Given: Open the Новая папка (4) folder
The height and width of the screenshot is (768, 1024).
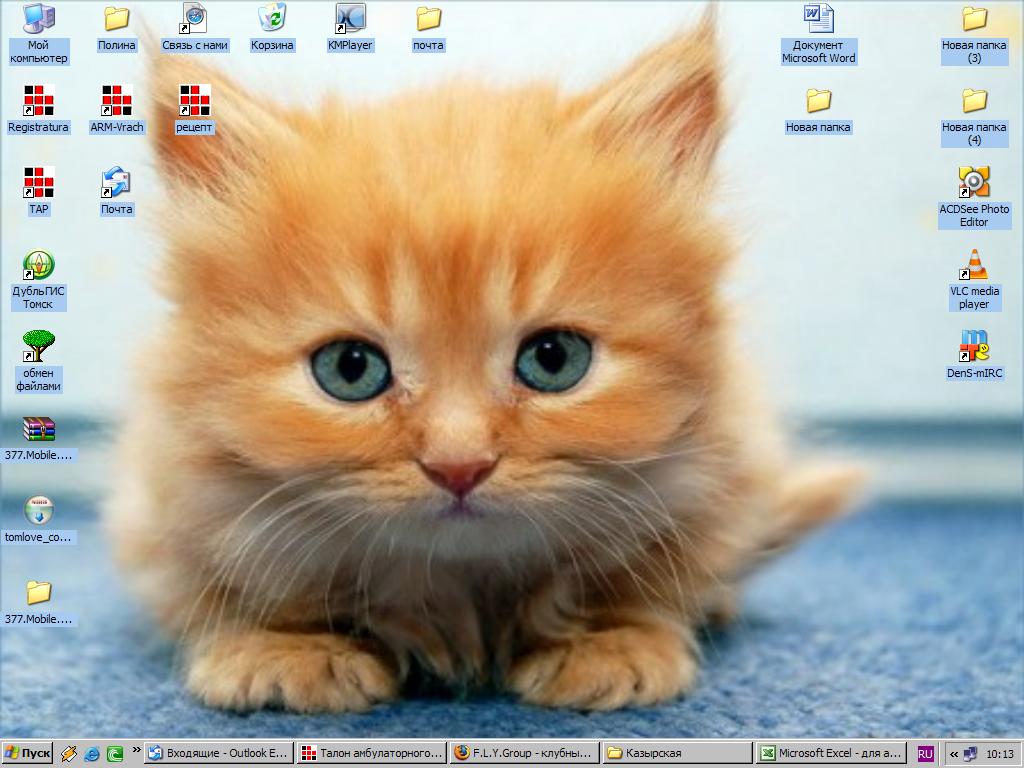Looking at the screenshot, I should pos(974,116).
